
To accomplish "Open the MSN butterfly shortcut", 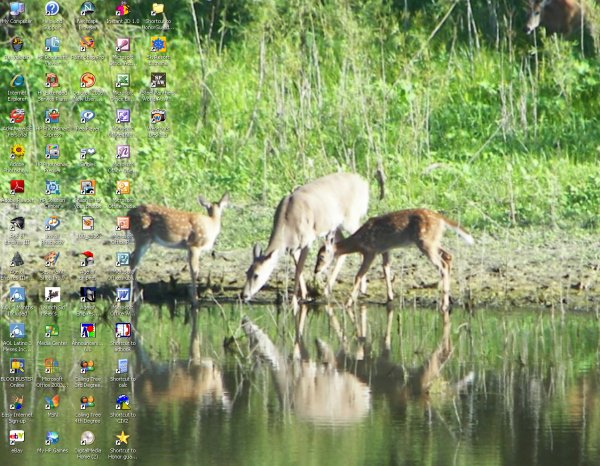I will 52,402.
